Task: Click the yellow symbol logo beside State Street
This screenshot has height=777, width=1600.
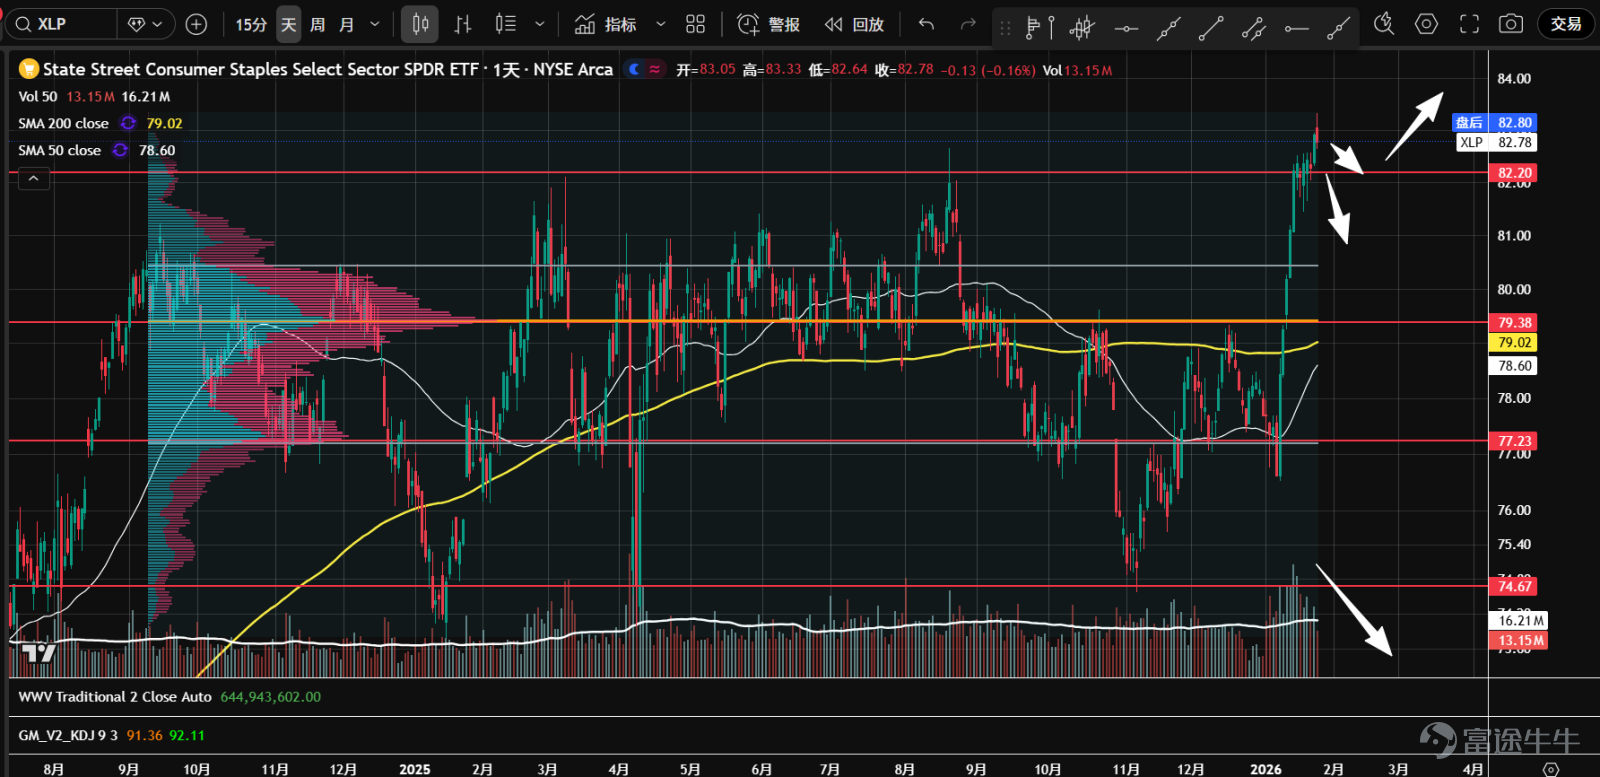Action: coord(29,69)
